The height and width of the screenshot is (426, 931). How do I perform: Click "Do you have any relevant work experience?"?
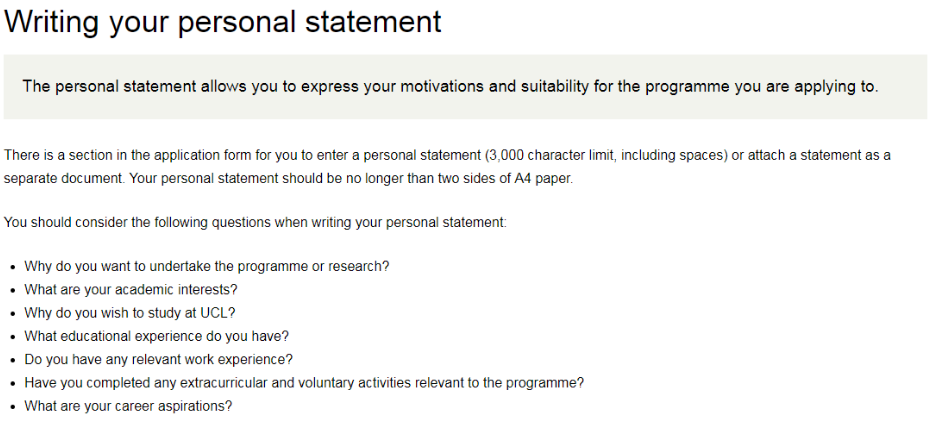coord(158,359)
